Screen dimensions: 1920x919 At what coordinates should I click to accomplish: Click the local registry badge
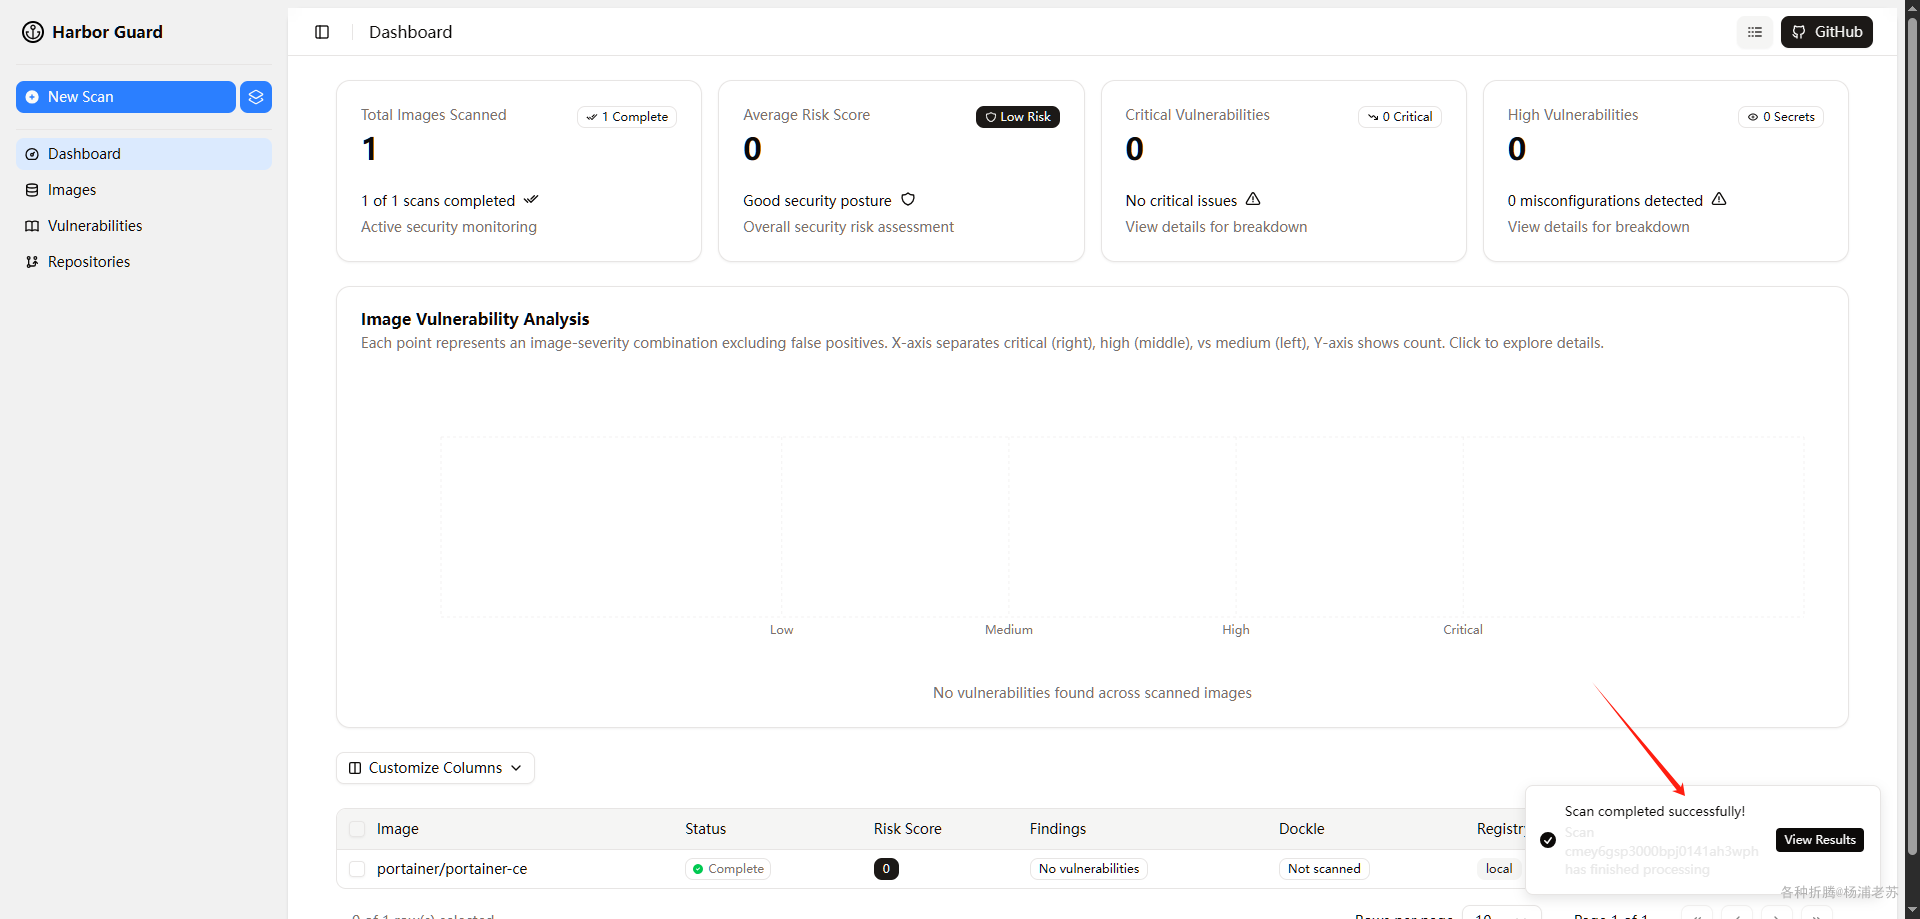1499,869
